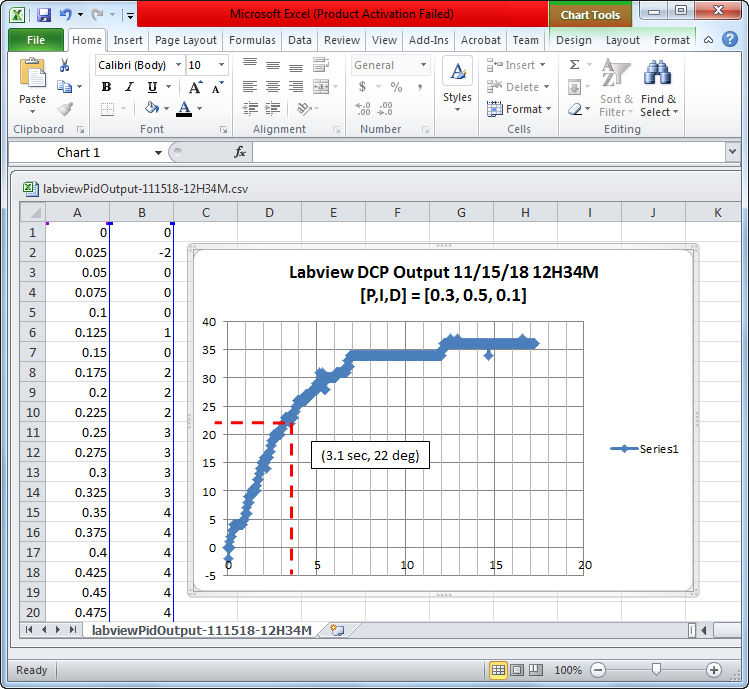The width and height of the screenshot is (749, 689).
Task: Switch to the Data tab
Action: point(300,40)
